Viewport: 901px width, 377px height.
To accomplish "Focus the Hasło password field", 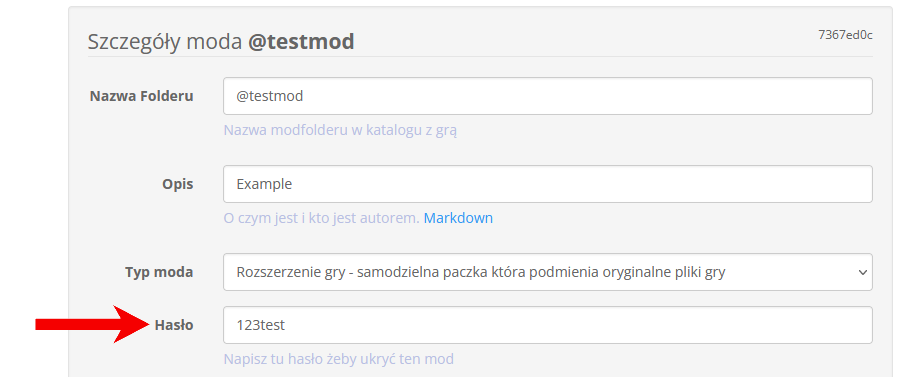I will (x=548, y=325).
